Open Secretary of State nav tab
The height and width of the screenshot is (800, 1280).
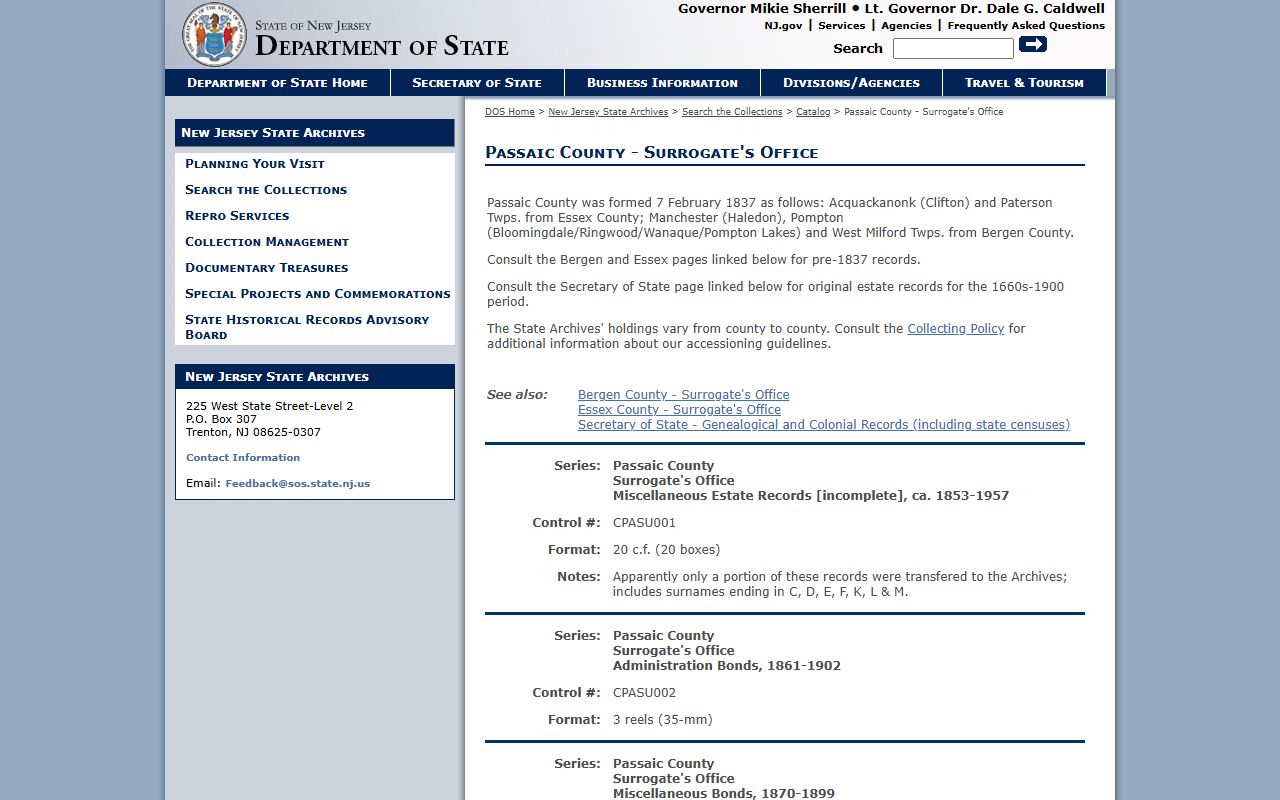477,83
